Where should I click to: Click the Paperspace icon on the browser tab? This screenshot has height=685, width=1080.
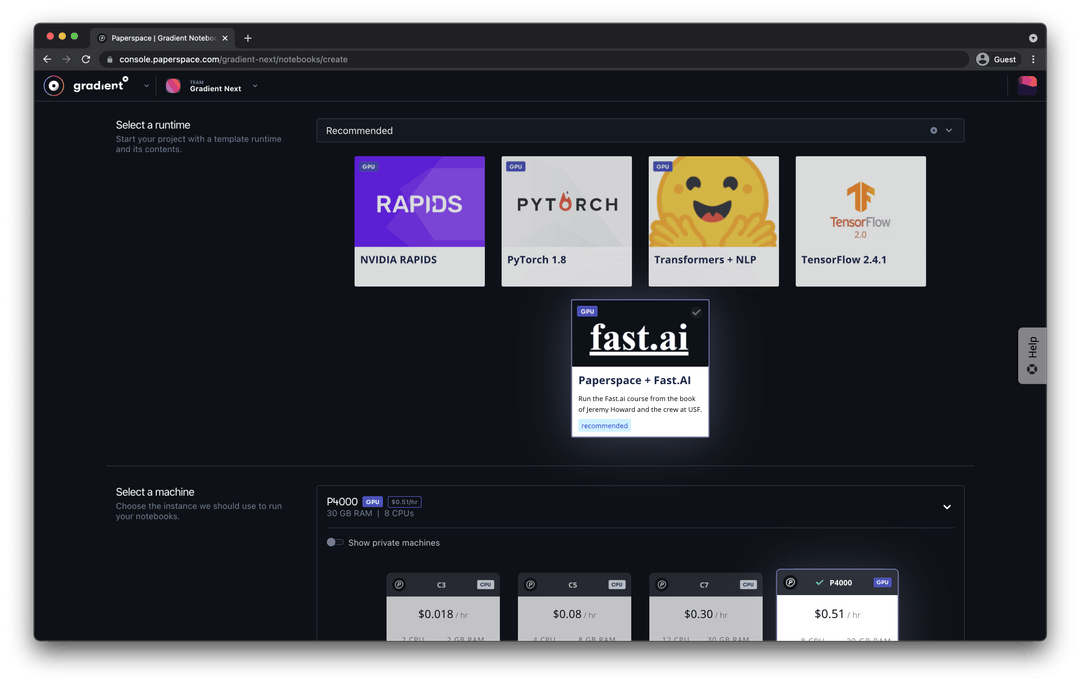pyautogui.click(x=102, y=37)
